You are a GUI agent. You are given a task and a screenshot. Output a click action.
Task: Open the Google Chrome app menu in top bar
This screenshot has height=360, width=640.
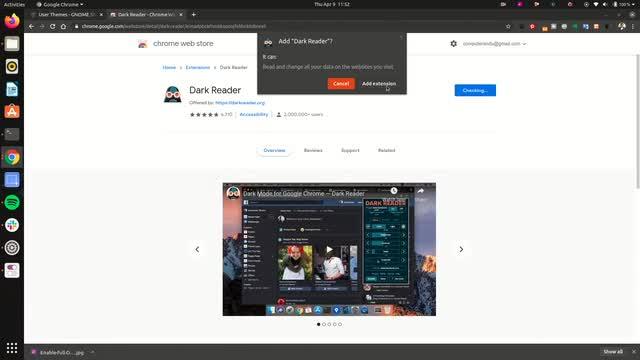pyautogui.click(x=60, y=4)
